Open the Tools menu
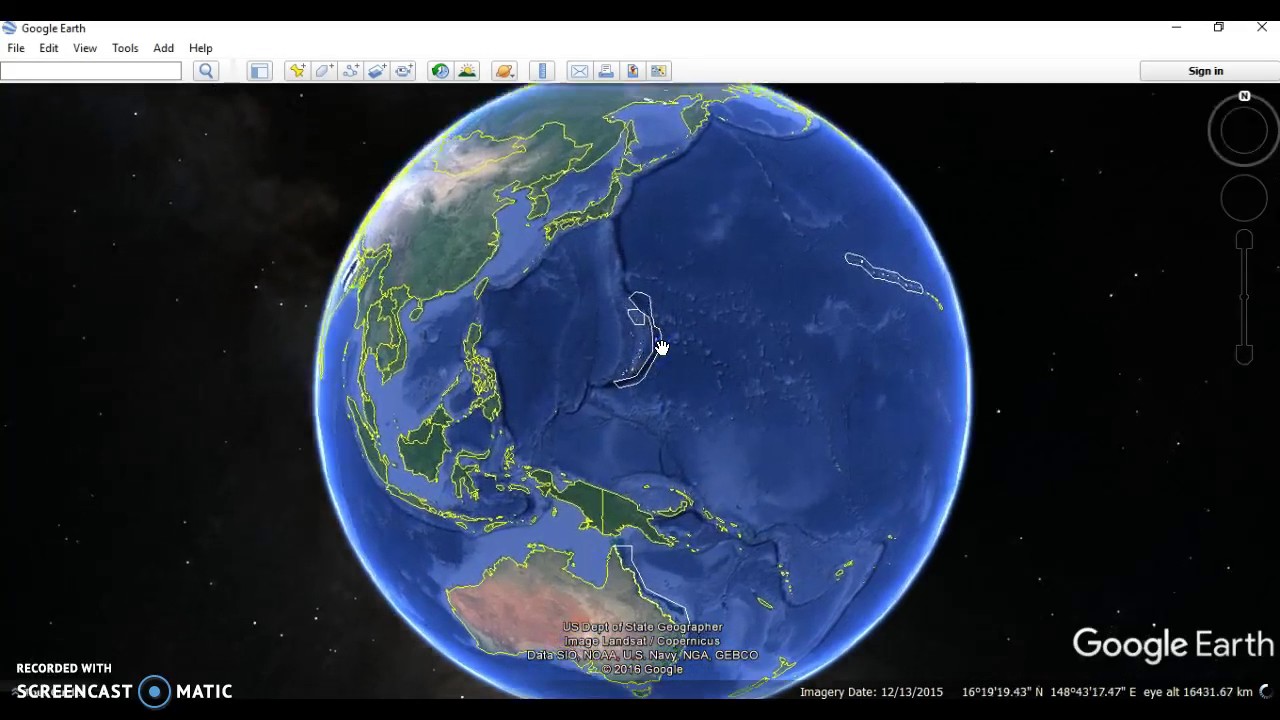This screenshot has width=1280, height=720. pos(125,48)
